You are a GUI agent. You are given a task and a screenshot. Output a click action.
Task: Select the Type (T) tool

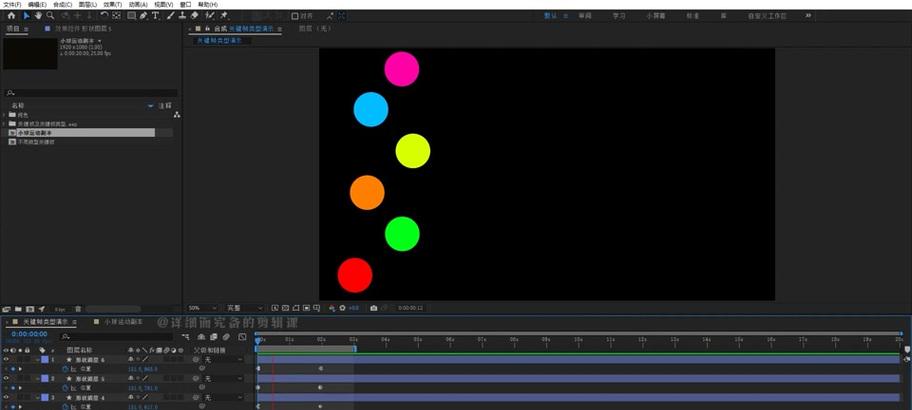click(x=155, y=16)
